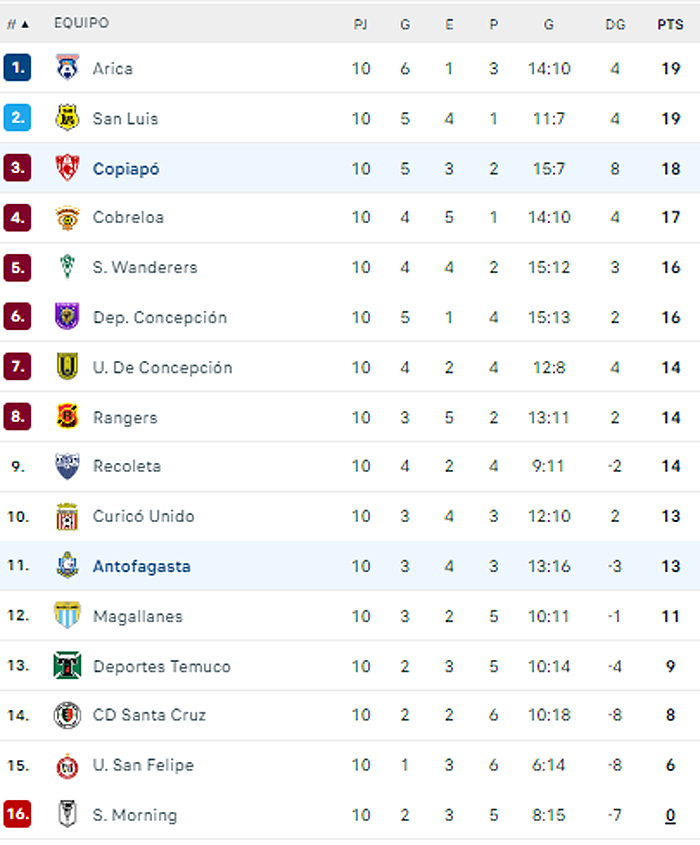Sort by EQUIPO column header
Image resolution: width=700 pixels, height=845 pixels.
click(x=81, y=23)
